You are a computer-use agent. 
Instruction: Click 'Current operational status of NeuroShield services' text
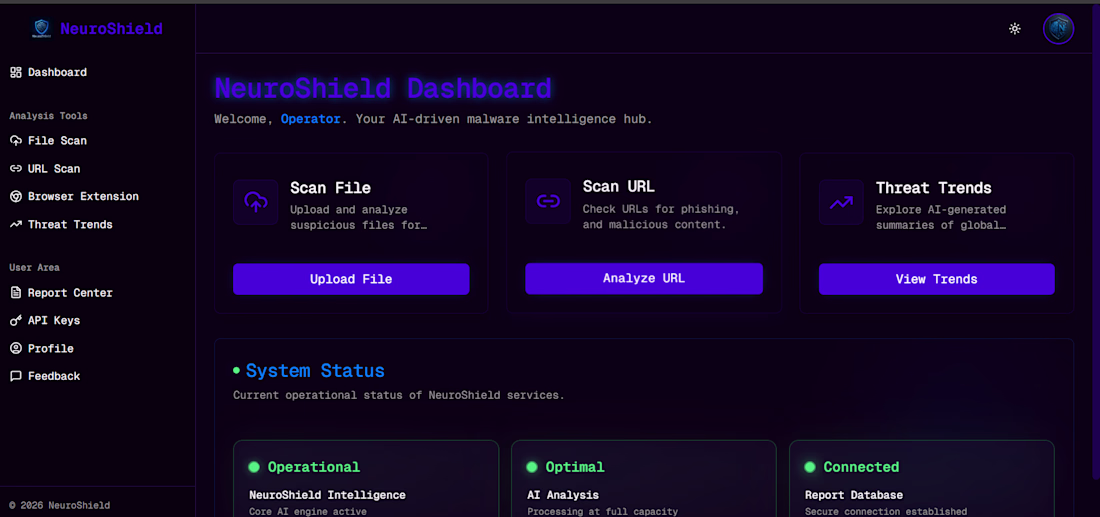point(398,395)
